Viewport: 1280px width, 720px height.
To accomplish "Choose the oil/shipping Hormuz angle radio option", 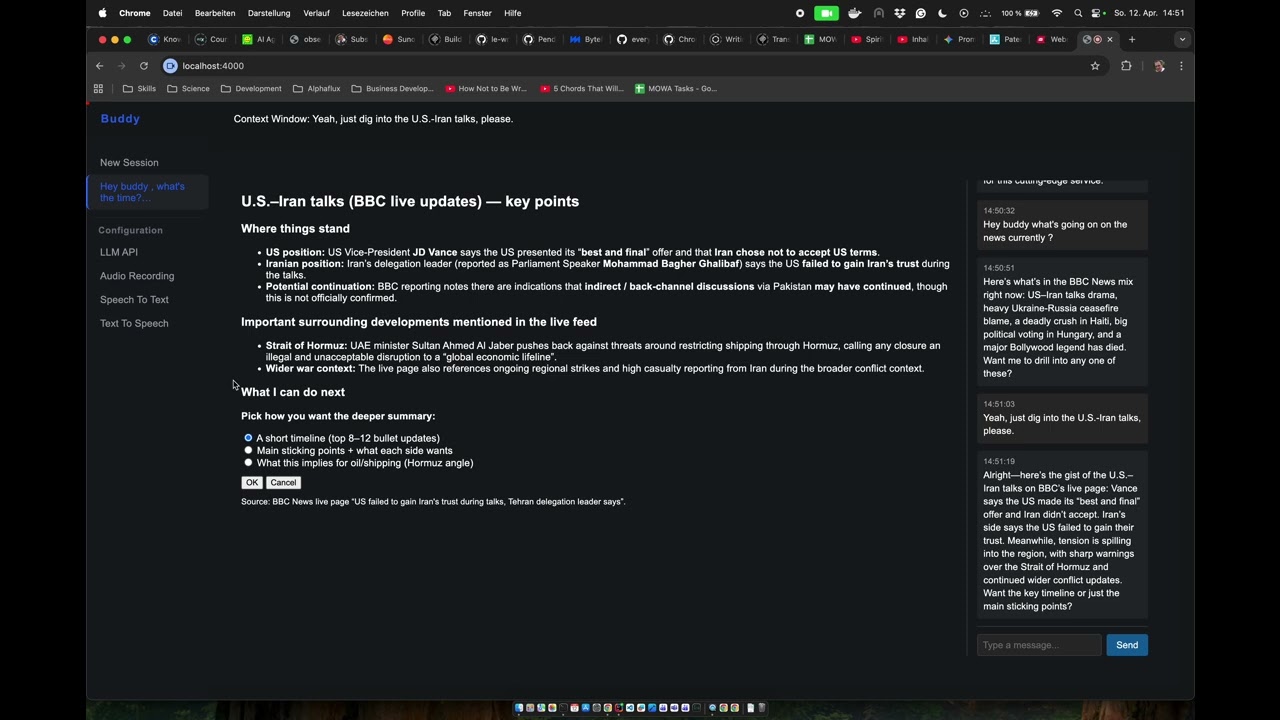I will [x=248, y=463].
